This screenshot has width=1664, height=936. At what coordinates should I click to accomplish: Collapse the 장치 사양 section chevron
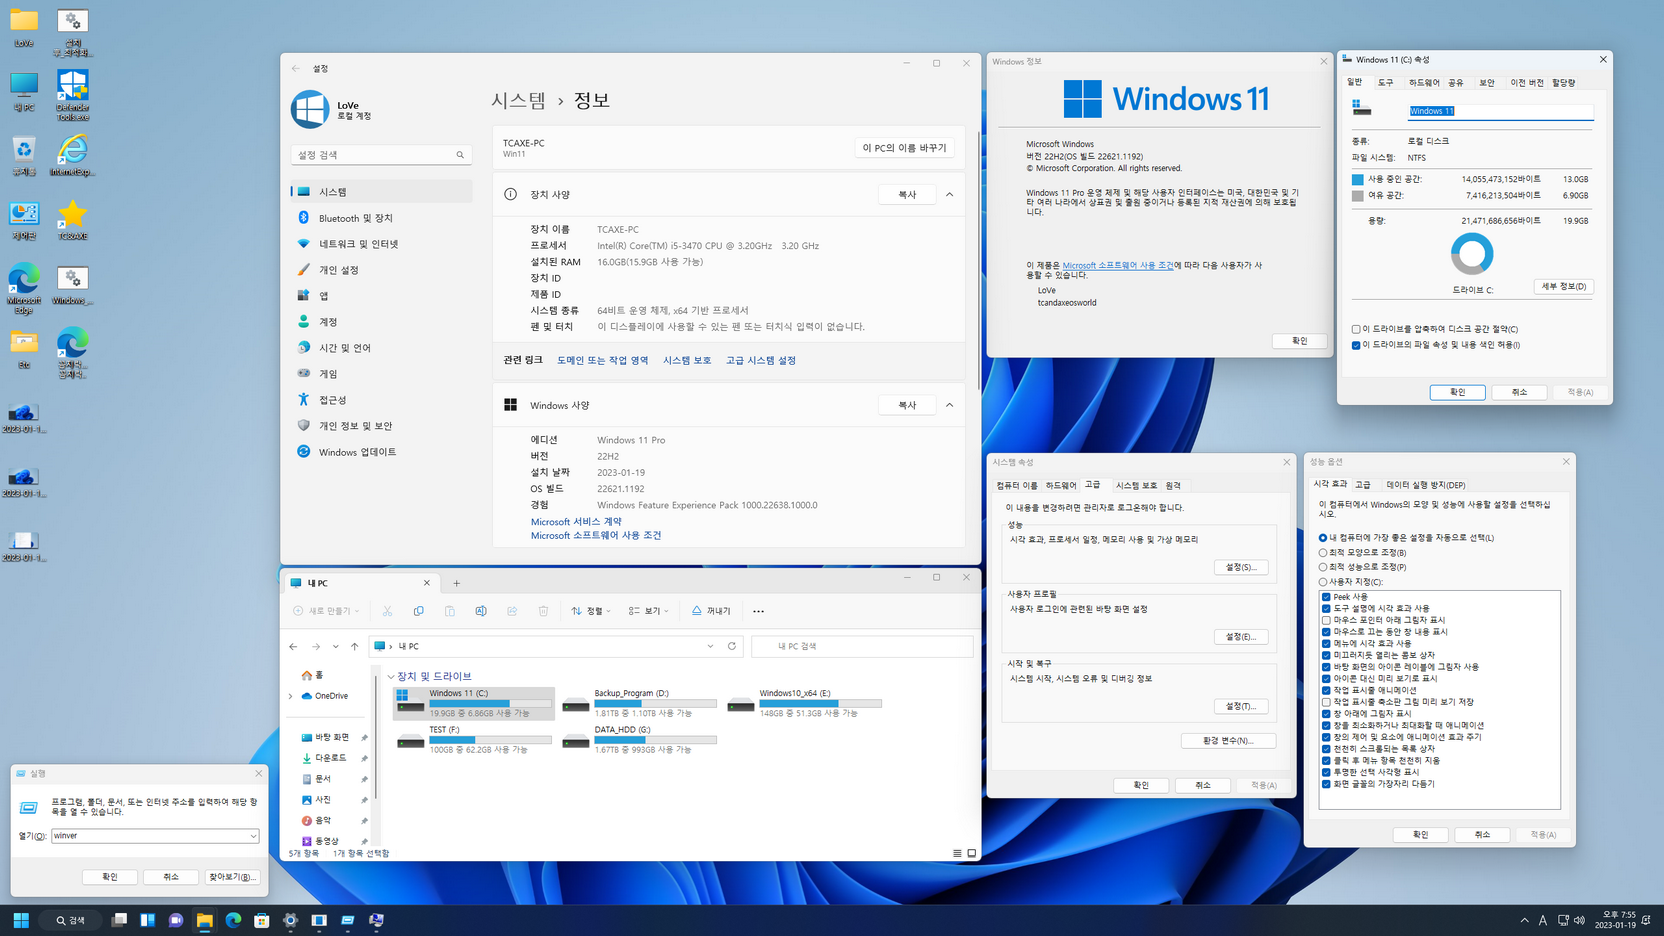tap(949, 195)
